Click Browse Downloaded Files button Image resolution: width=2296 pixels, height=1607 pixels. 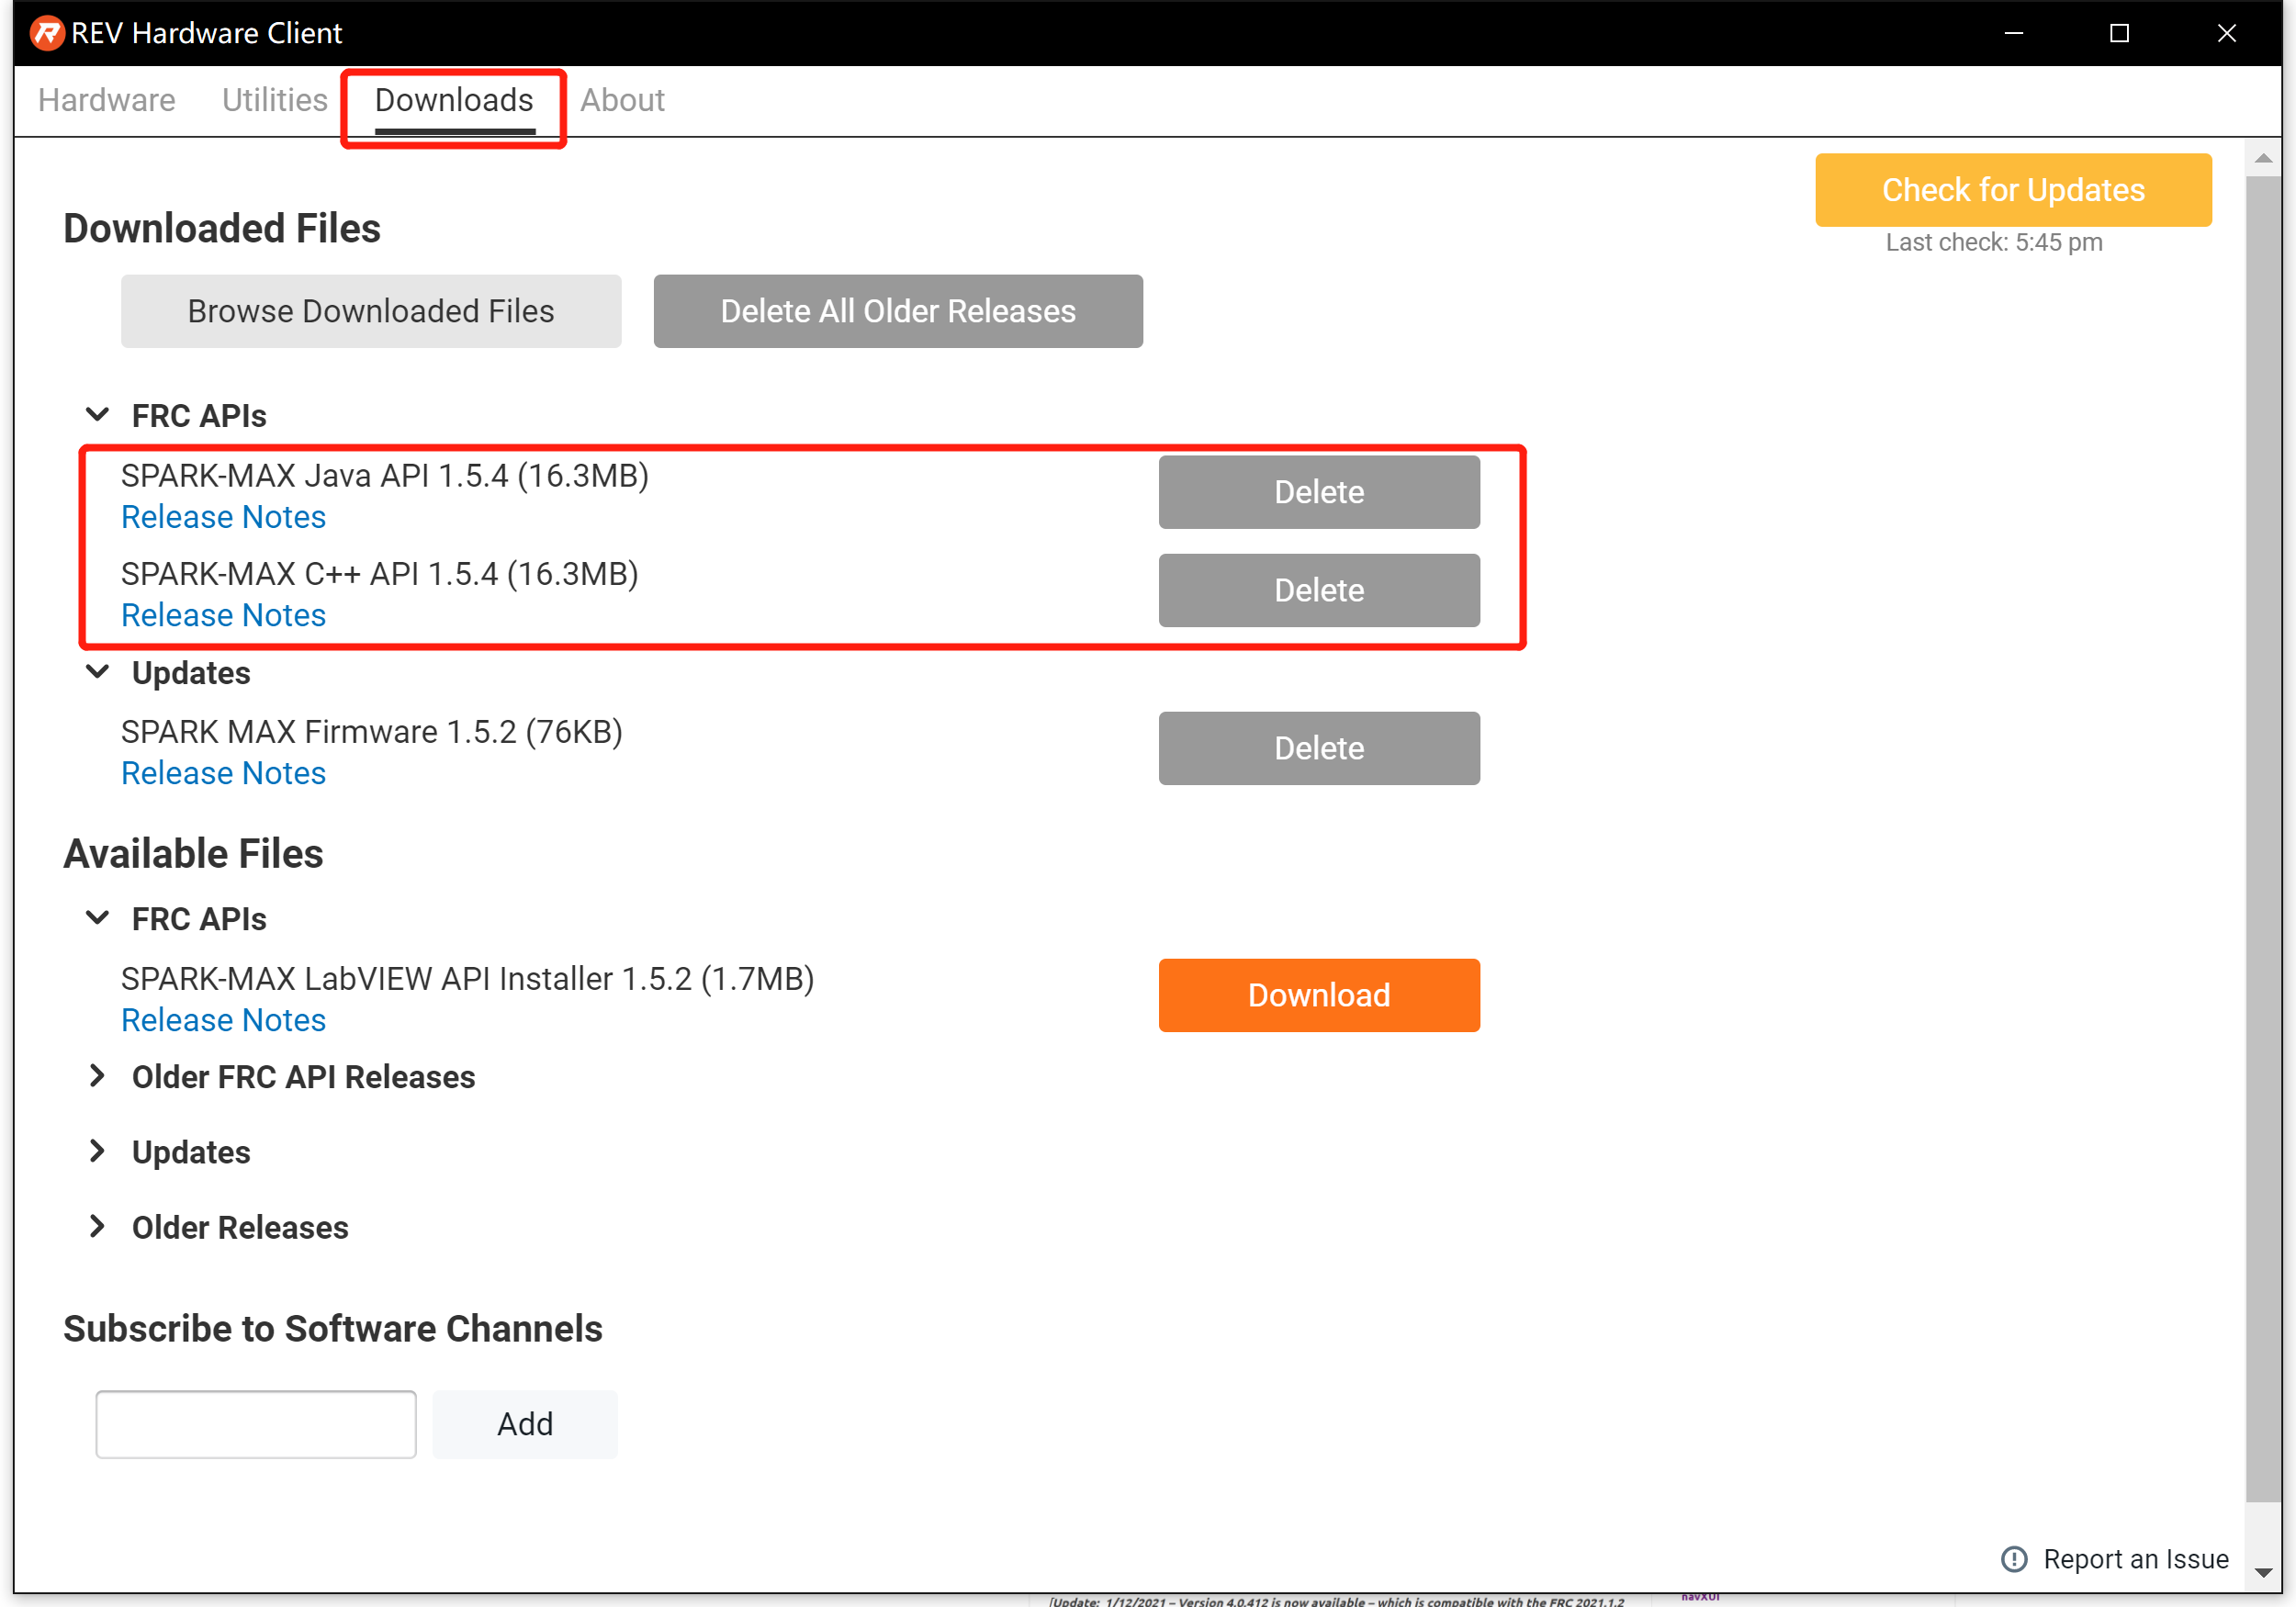pos(371,311)
